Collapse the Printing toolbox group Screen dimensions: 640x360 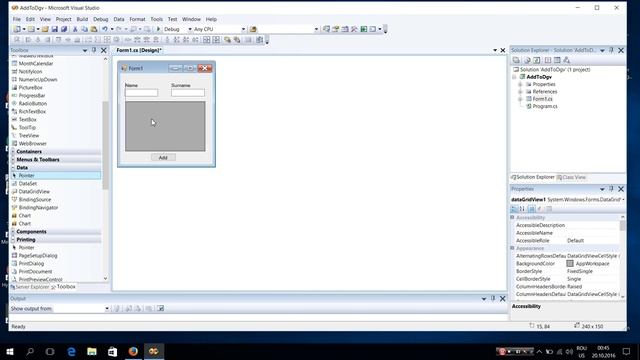pos(13,240)
